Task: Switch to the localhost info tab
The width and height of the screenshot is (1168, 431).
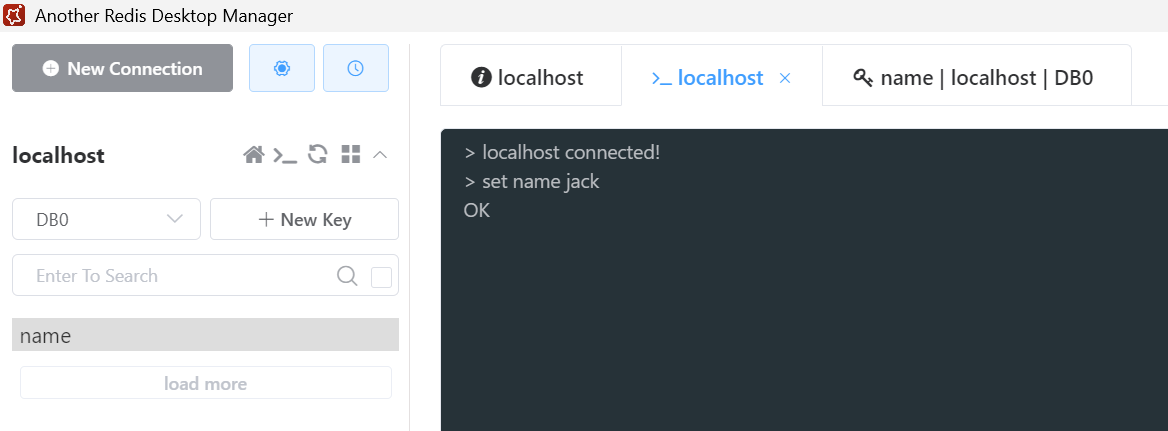Action: (x=530, y=77)
